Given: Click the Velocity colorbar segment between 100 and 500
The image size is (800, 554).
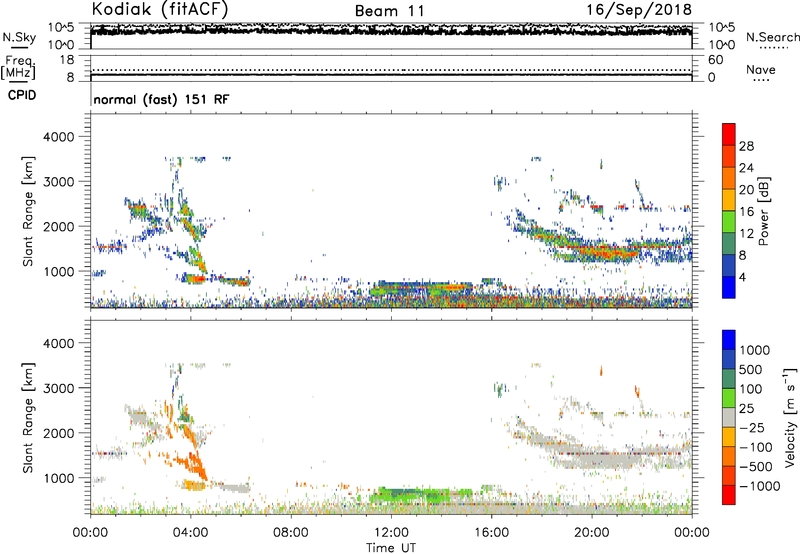Looking at the screenshot, I should 729,379.
